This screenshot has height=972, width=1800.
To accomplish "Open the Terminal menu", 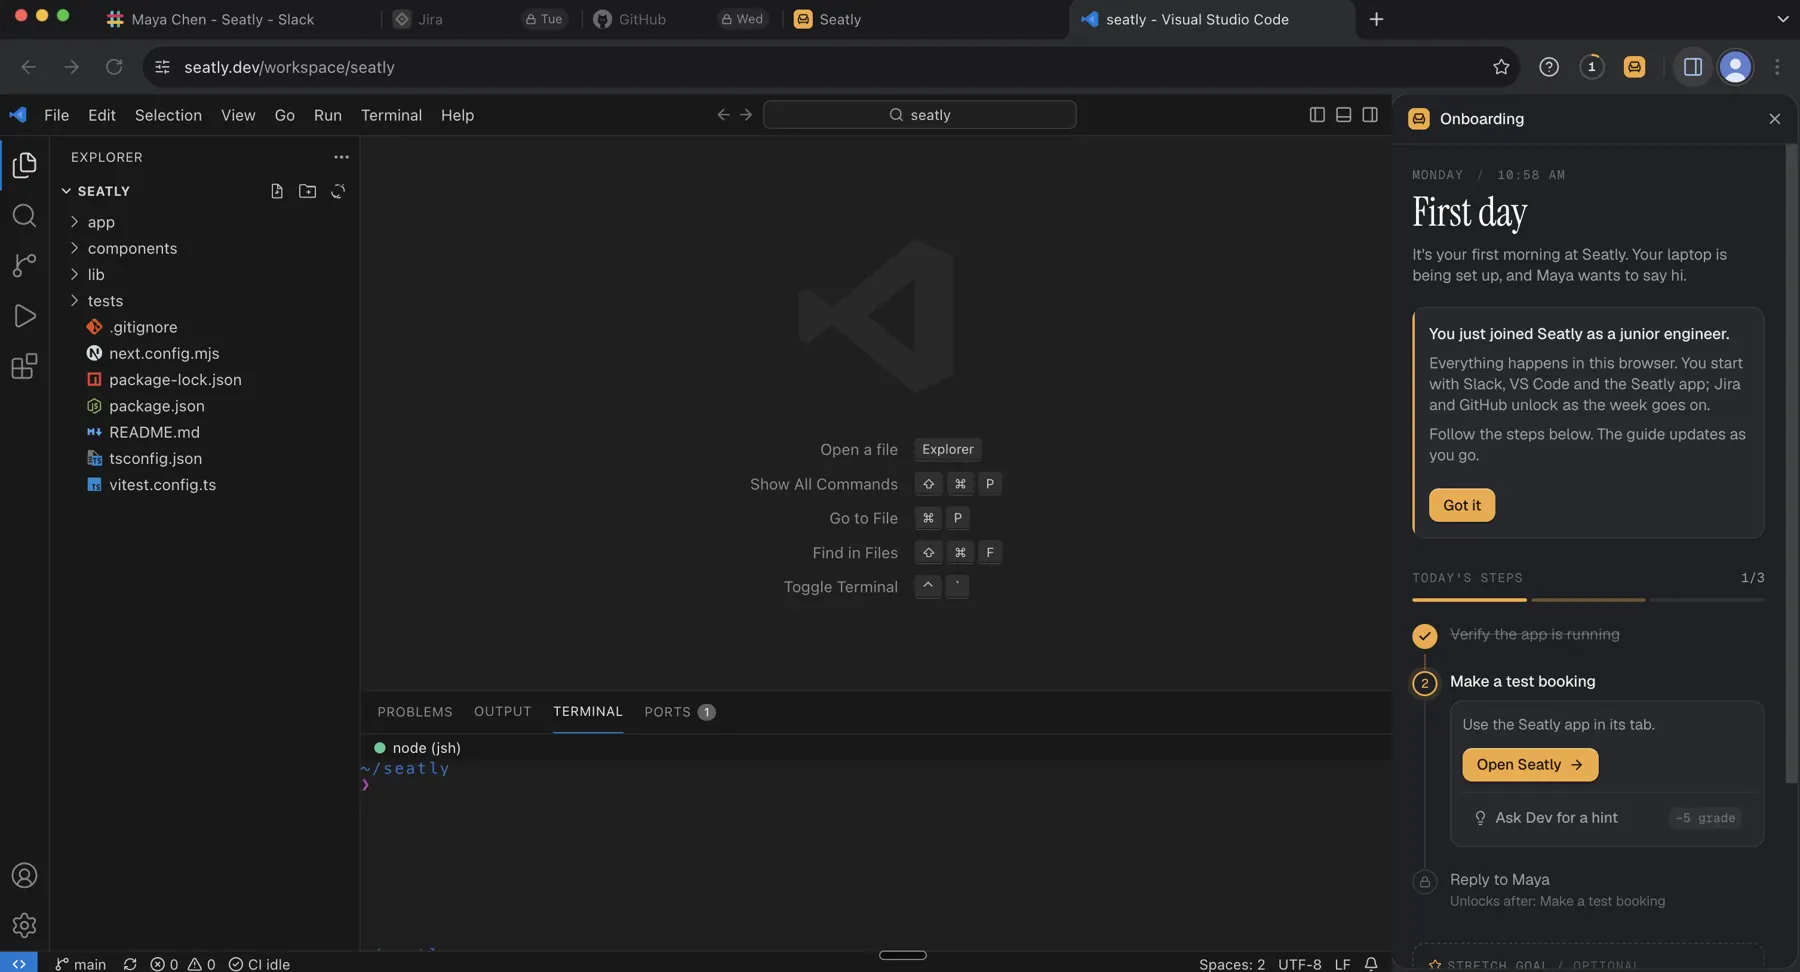I will 391,115.
